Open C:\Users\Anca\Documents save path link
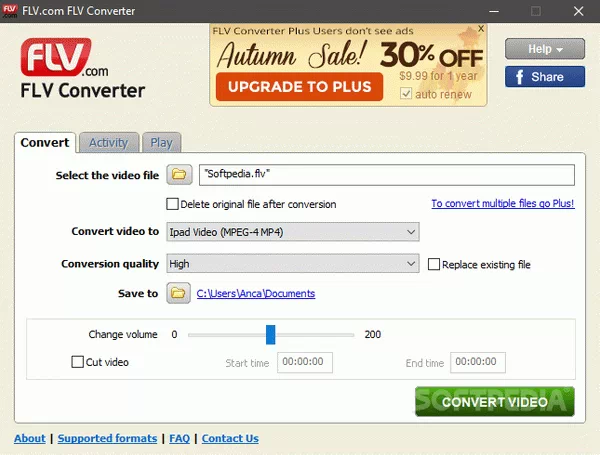 (256, 294)
